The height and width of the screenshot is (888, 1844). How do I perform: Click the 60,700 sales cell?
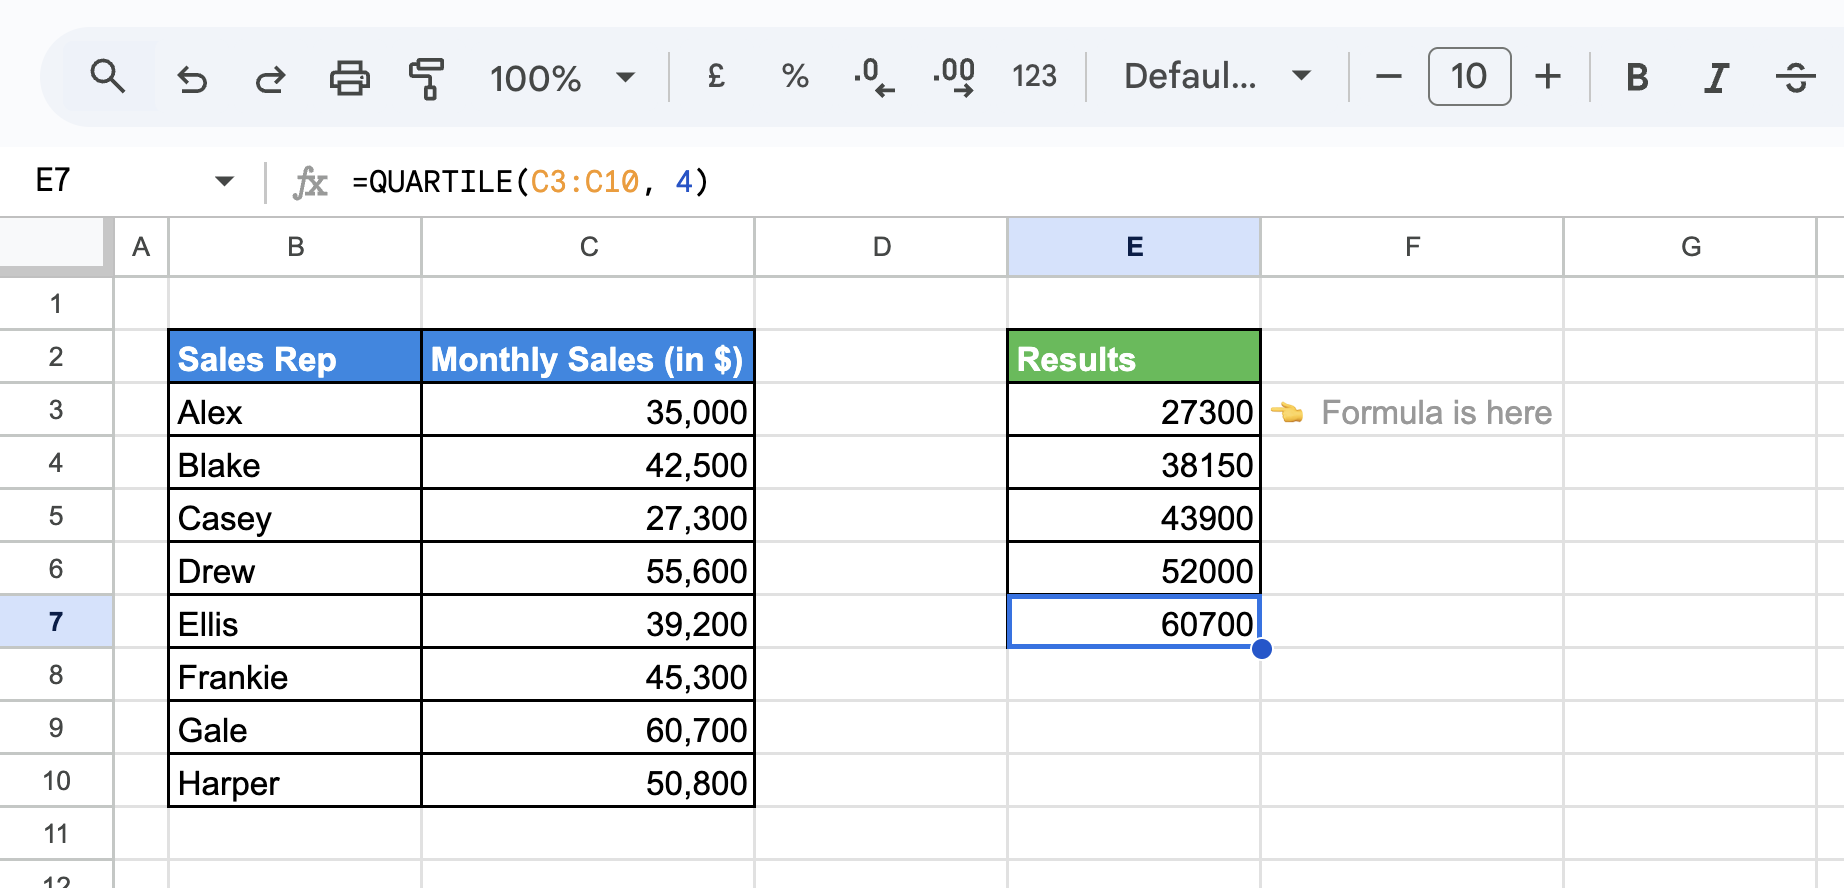point(588,728)
